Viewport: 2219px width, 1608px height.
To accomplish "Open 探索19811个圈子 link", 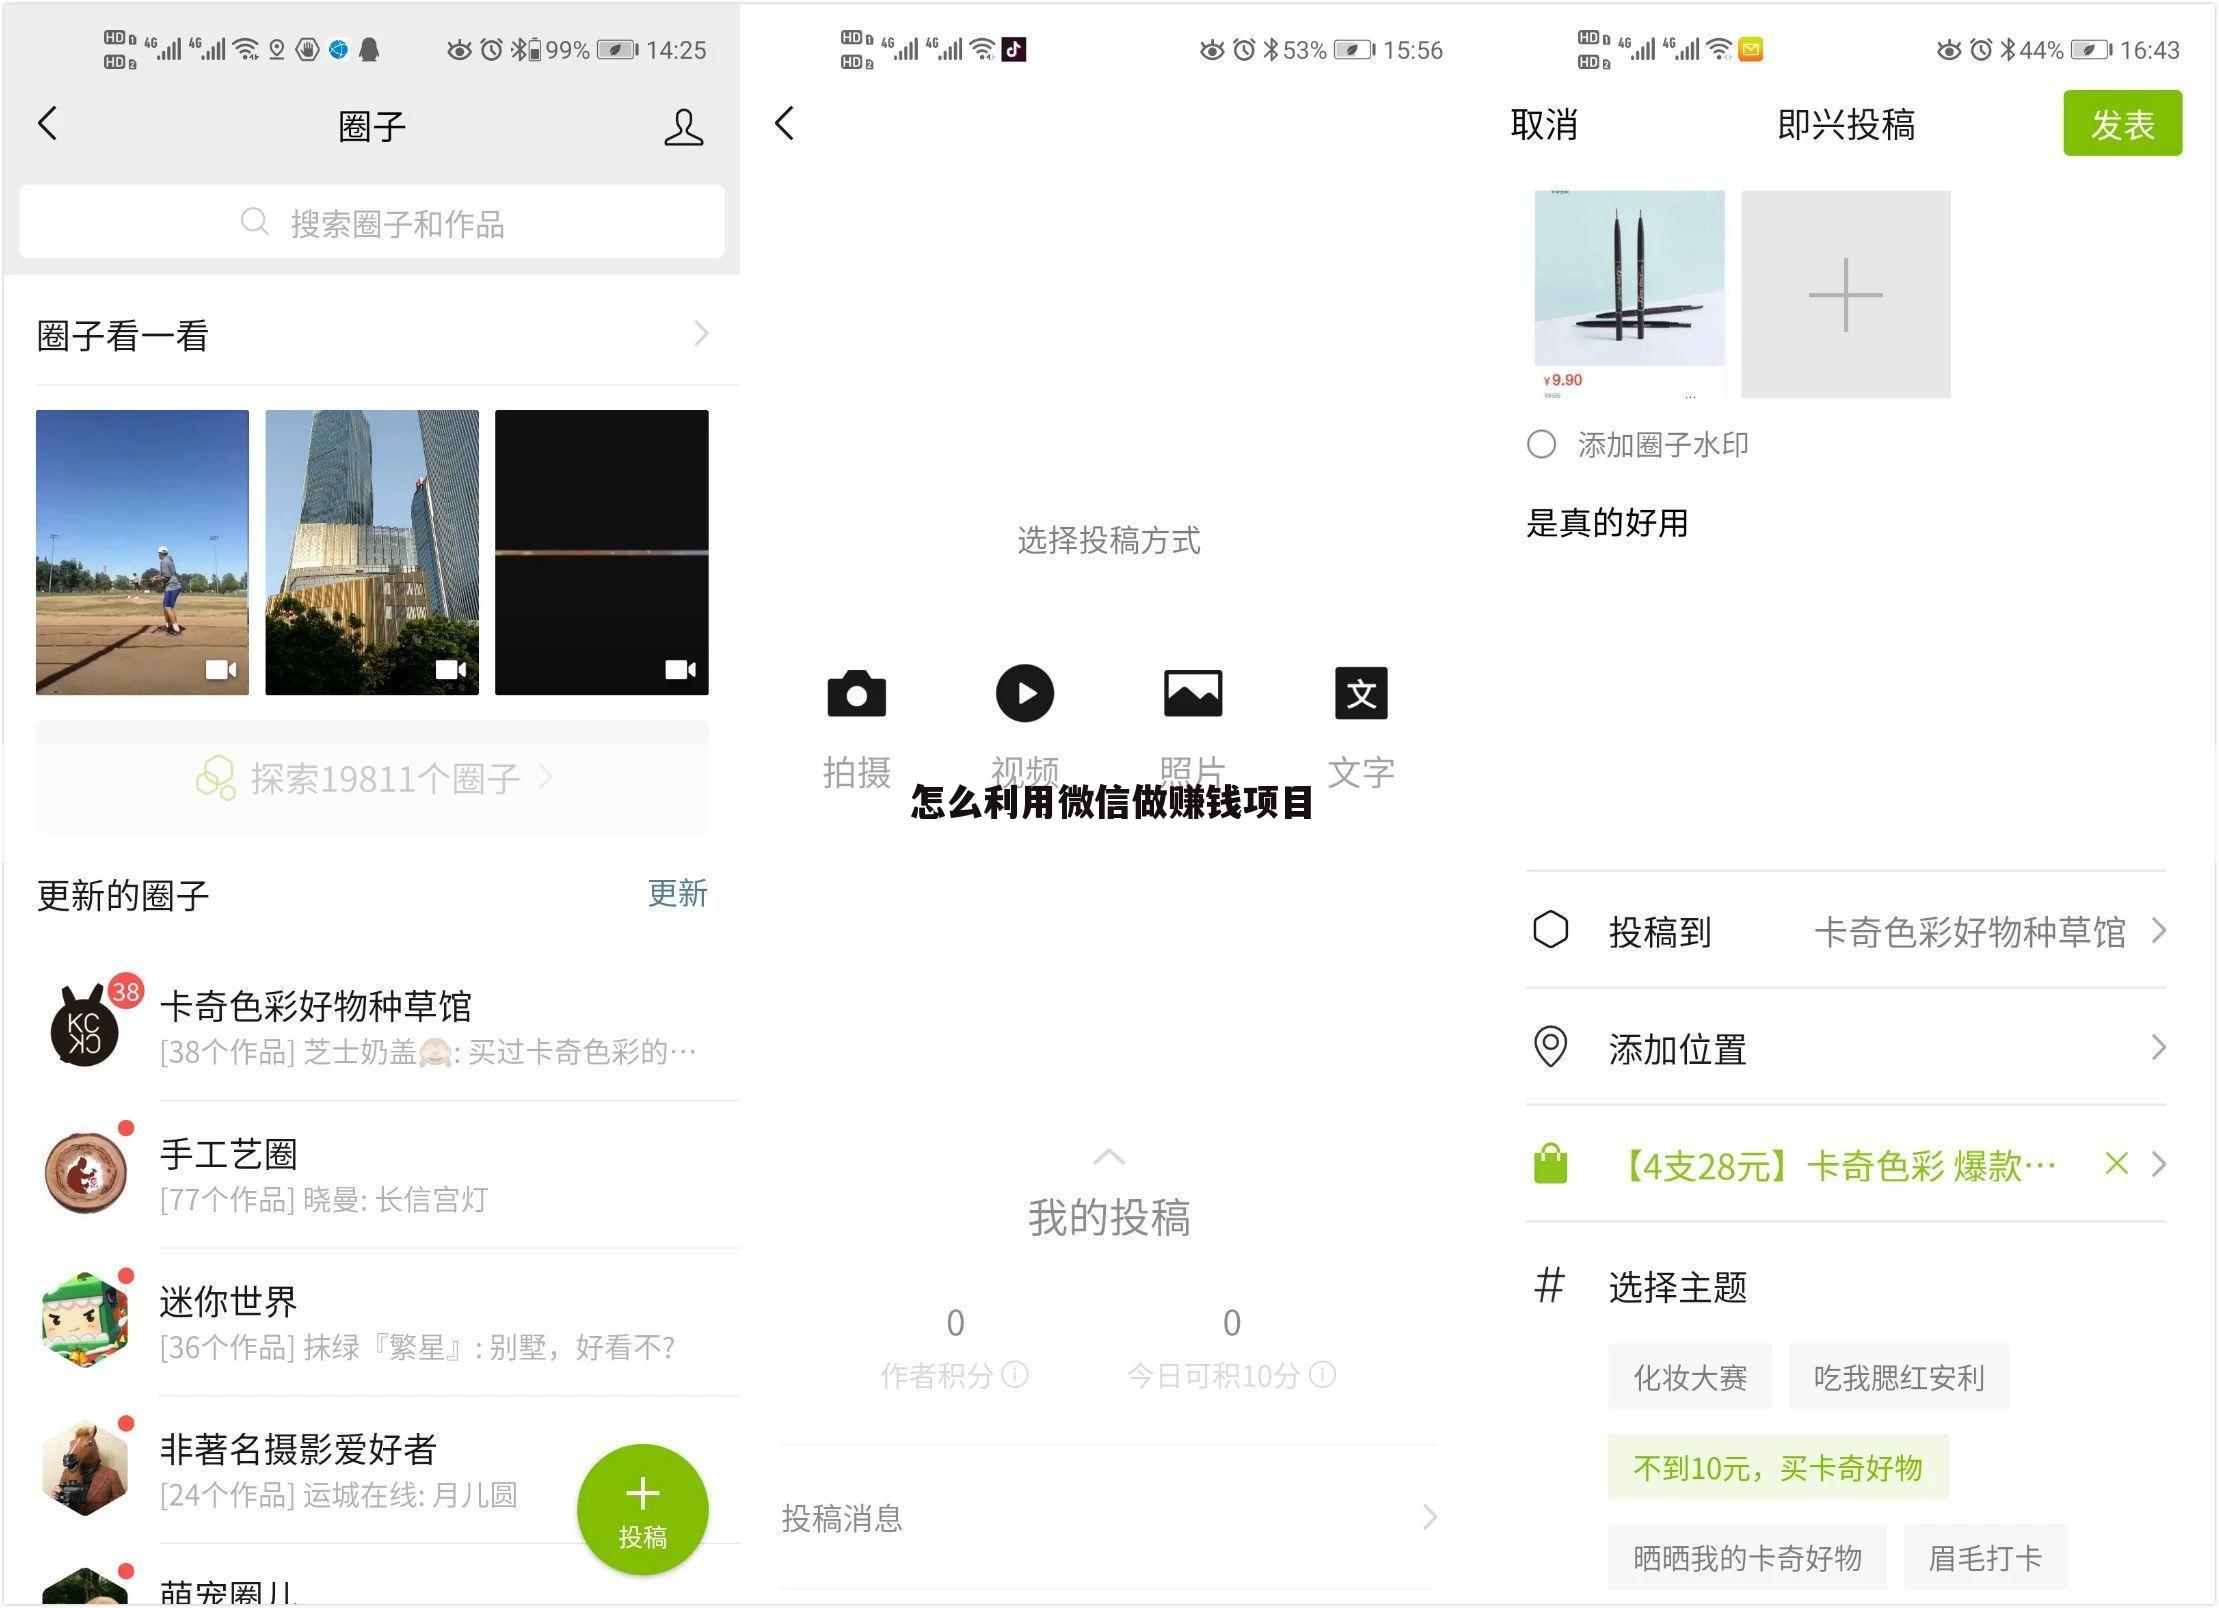I will (x=372, y=777).
